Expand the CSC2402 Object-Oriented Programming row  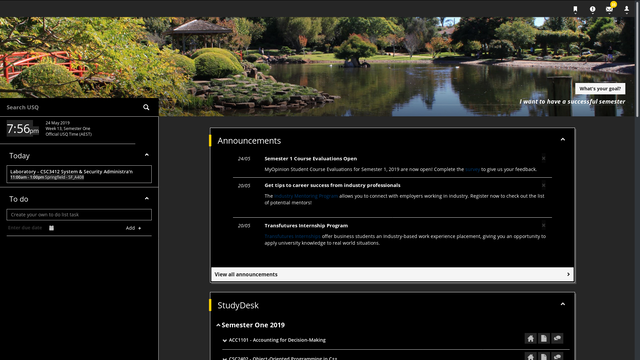(x=224, y=358)
